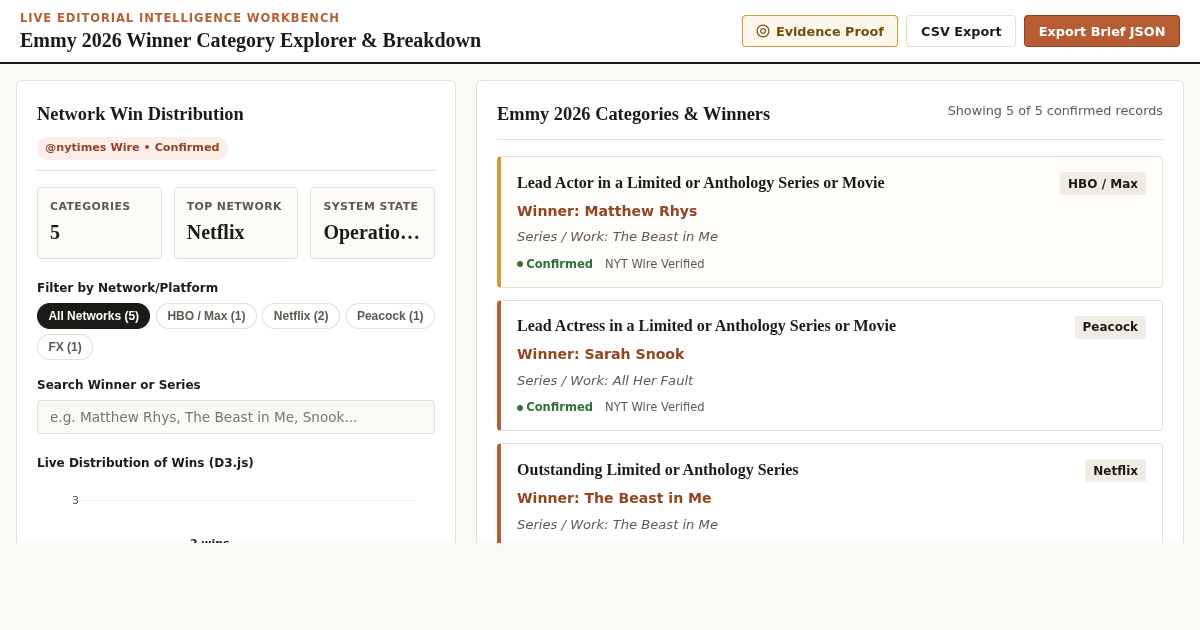
Task: Click the Peacock network tag
Action: pyautogui.click(x=1110, y=327)
